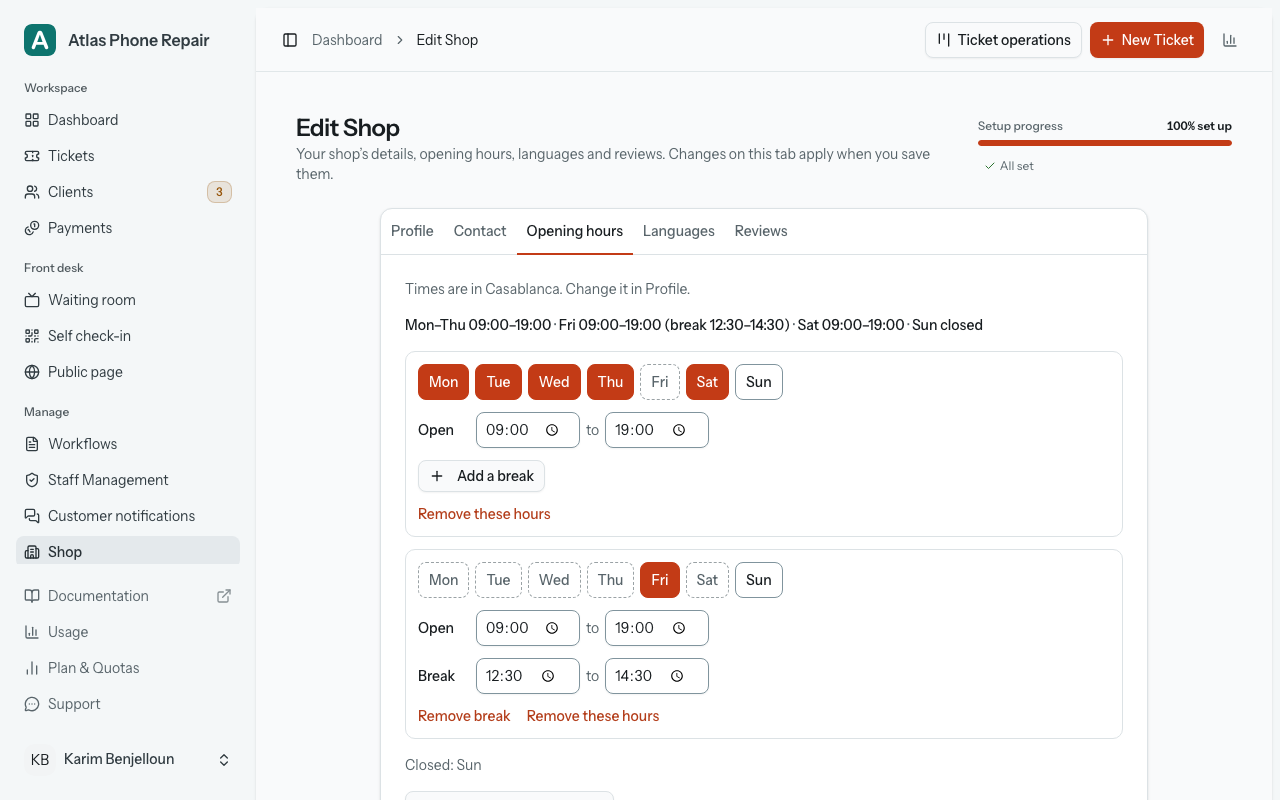This screenshot has width=1280, height=800.
Task: Switch to the Contact tab
Action: (480, 231)
